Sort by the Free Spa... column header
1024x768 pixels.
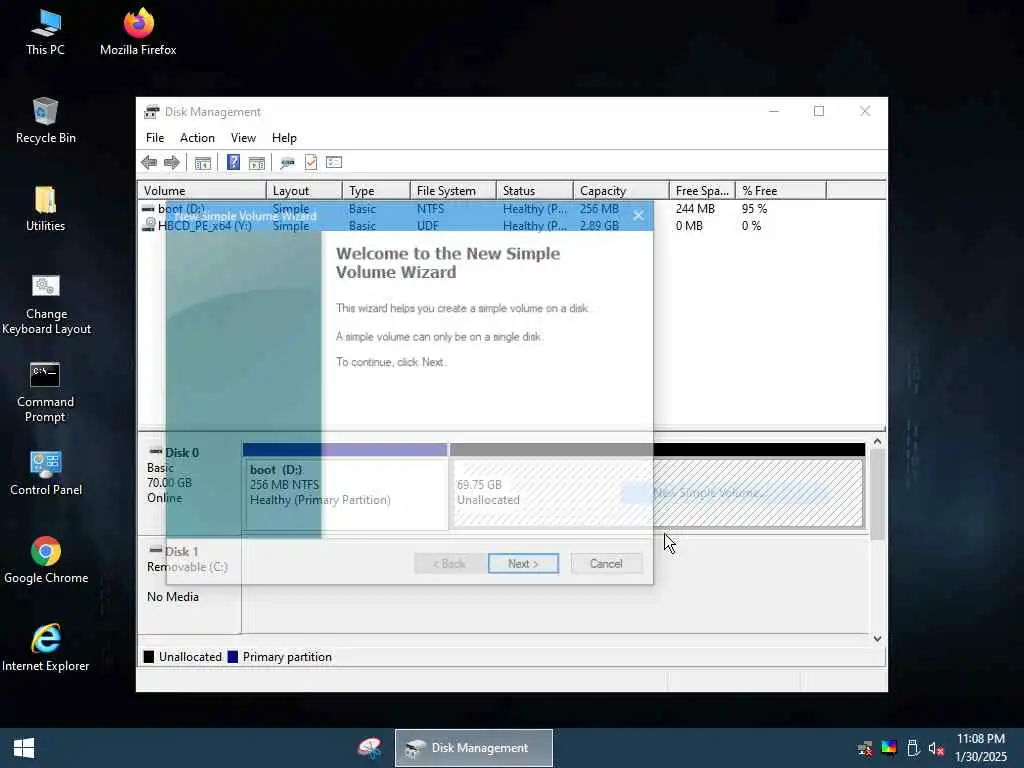[702, 191]
